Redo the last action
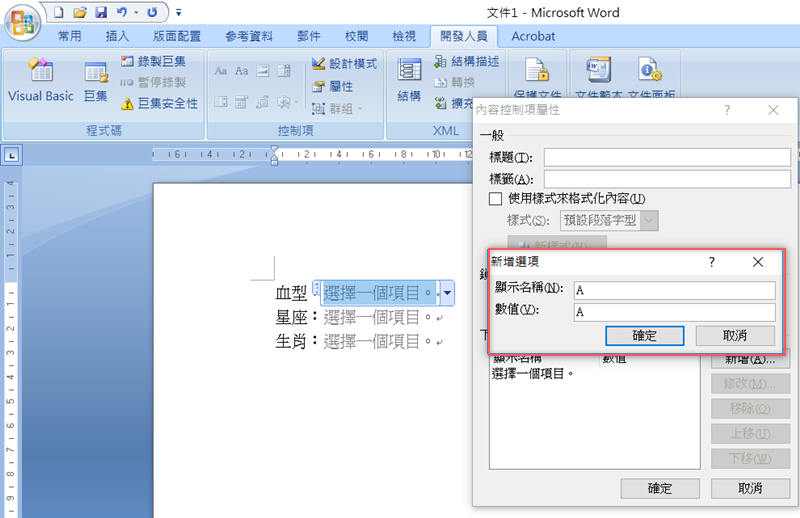Image resolution: width=800 pixels, height=518 pixels. 152,12
